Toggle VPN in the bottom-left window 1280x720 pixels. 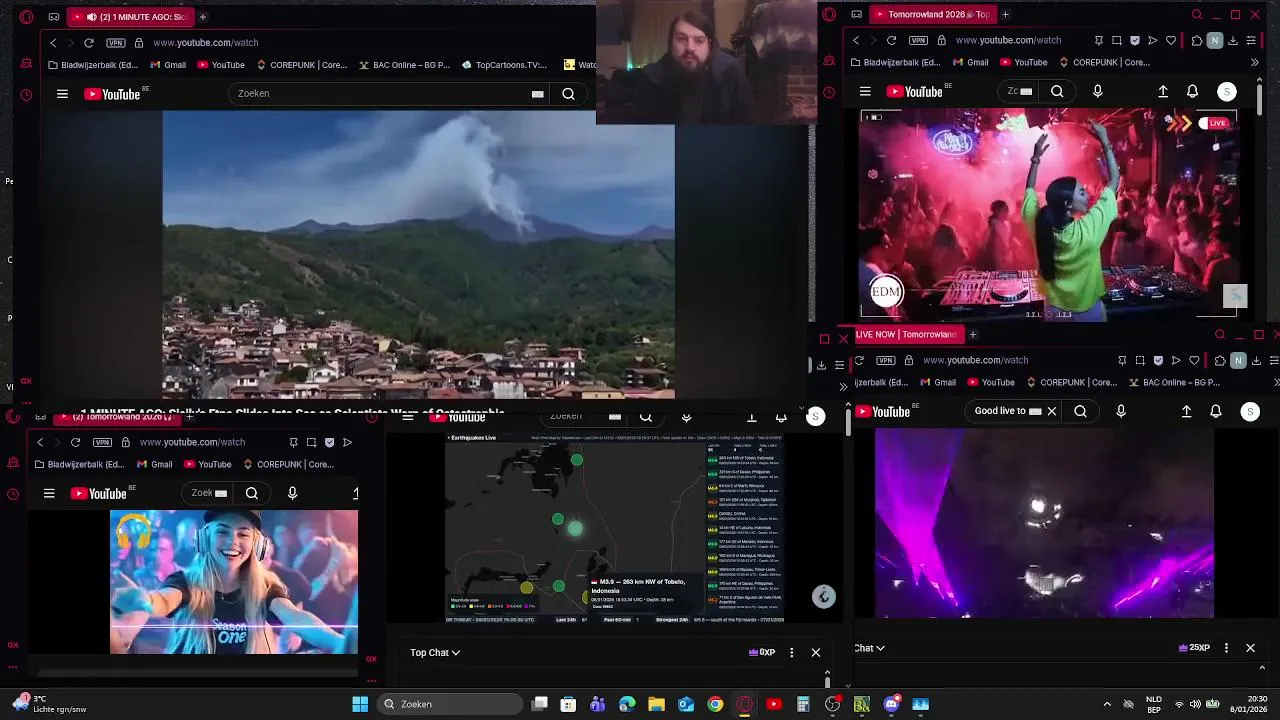(x=102, y=442)
